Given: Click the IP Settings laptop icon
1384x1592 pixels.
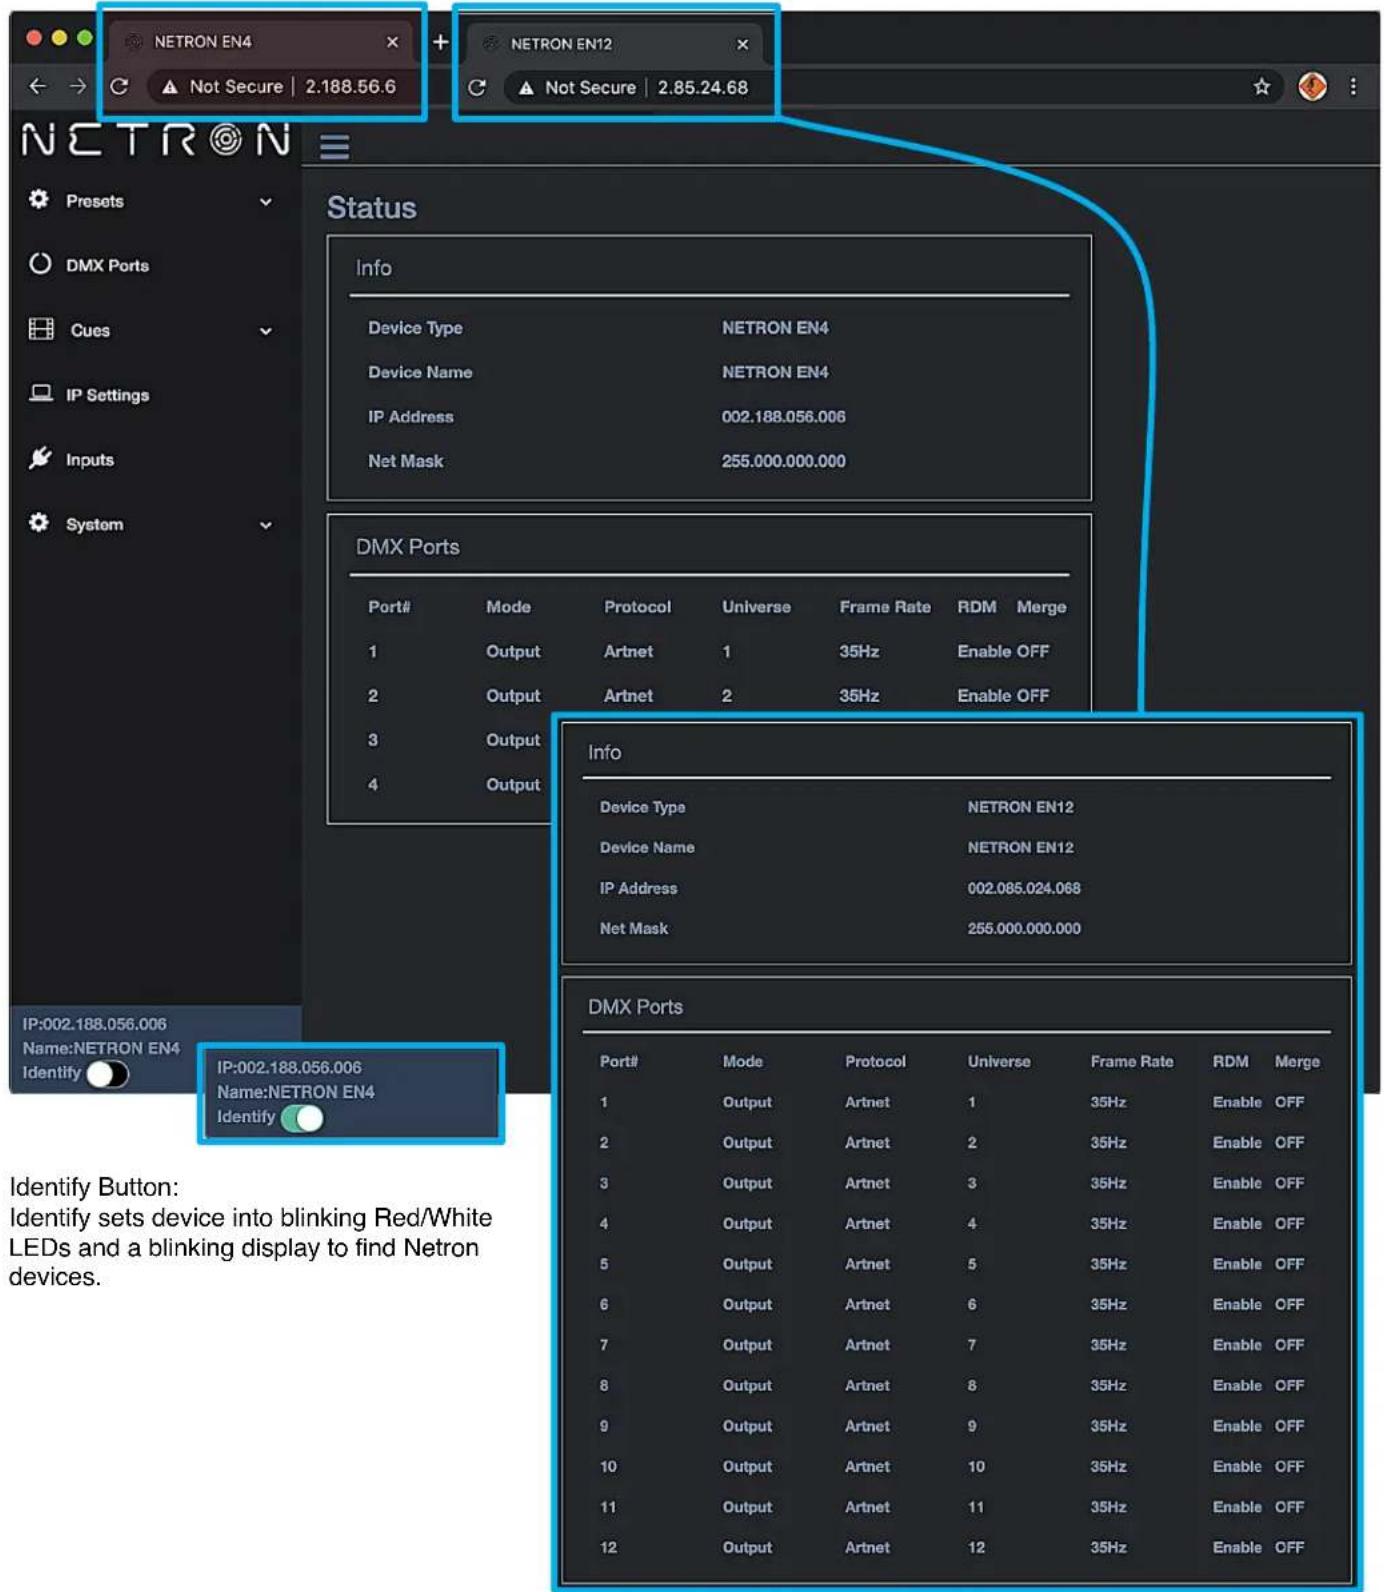Looking at the screenshot, I should pos(41,393).
